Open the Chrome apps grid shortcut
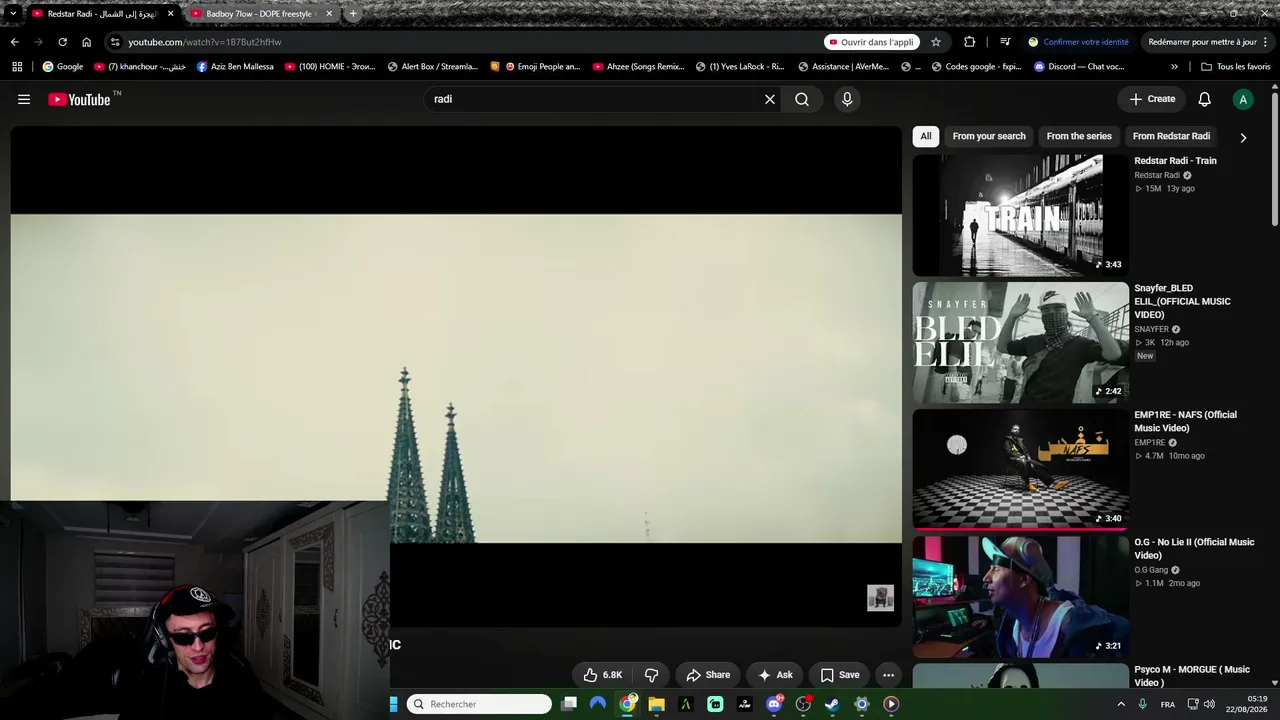 coord(17,67)
